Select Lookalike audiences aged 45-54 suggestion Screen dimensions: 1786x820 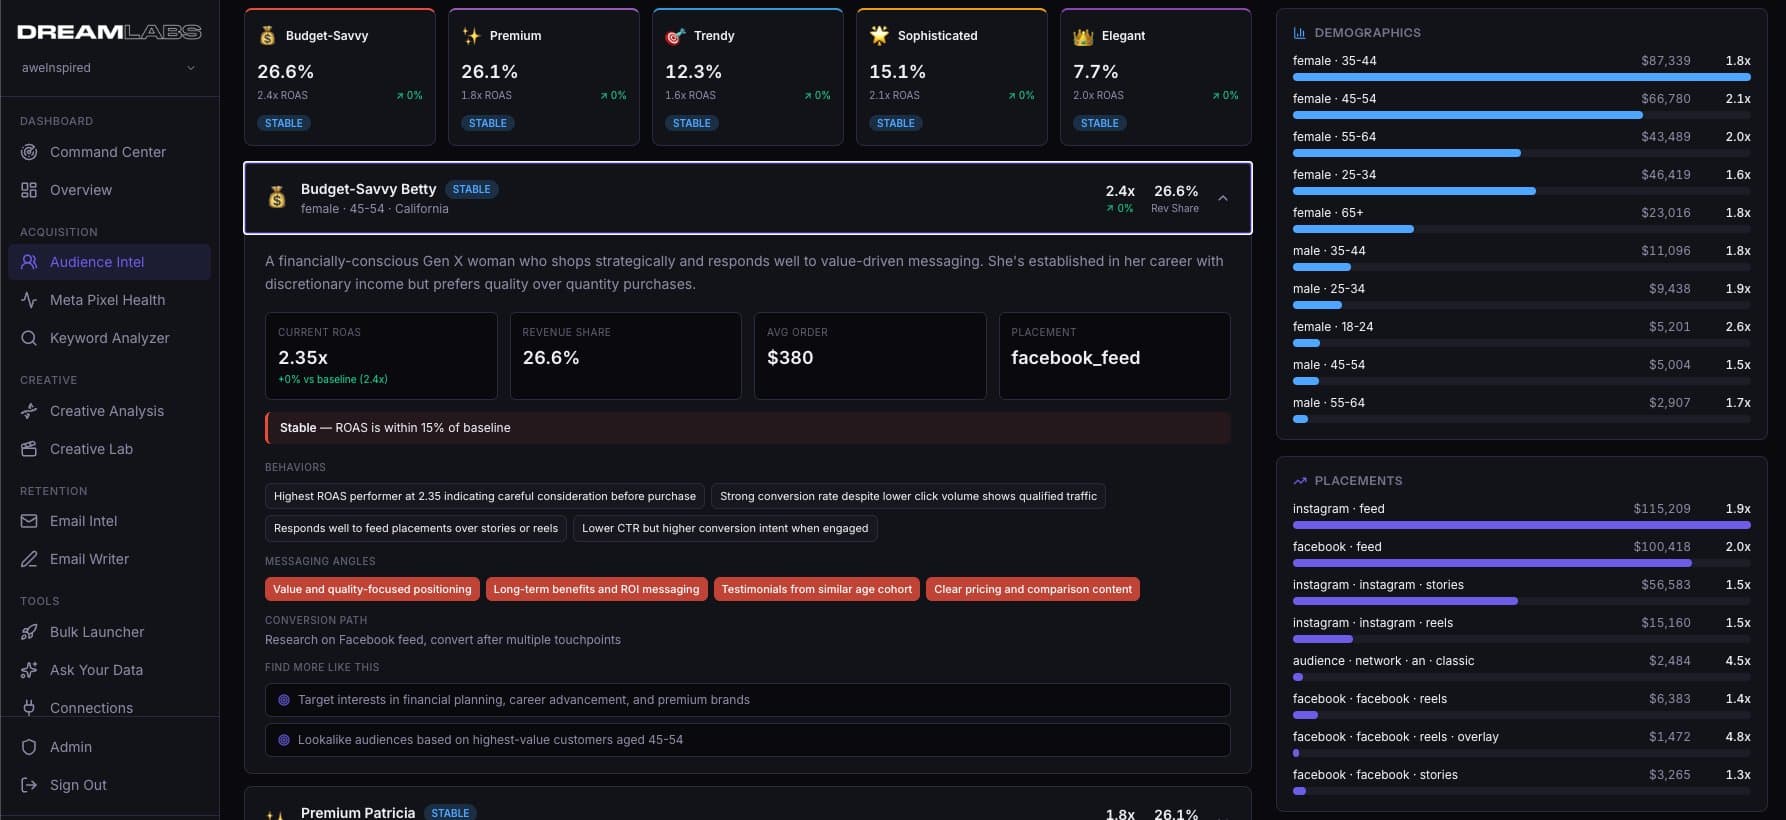click(747, 740)
